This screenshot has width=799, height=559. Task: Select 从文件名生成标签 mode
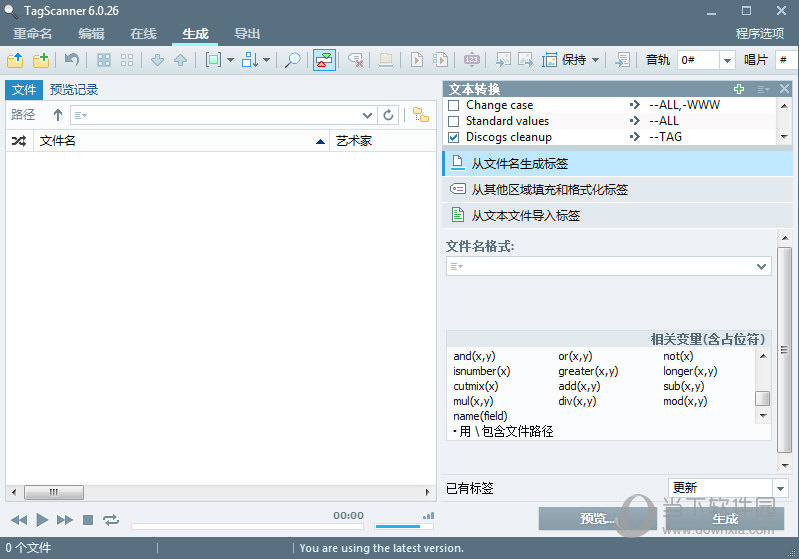coord(617,164)
